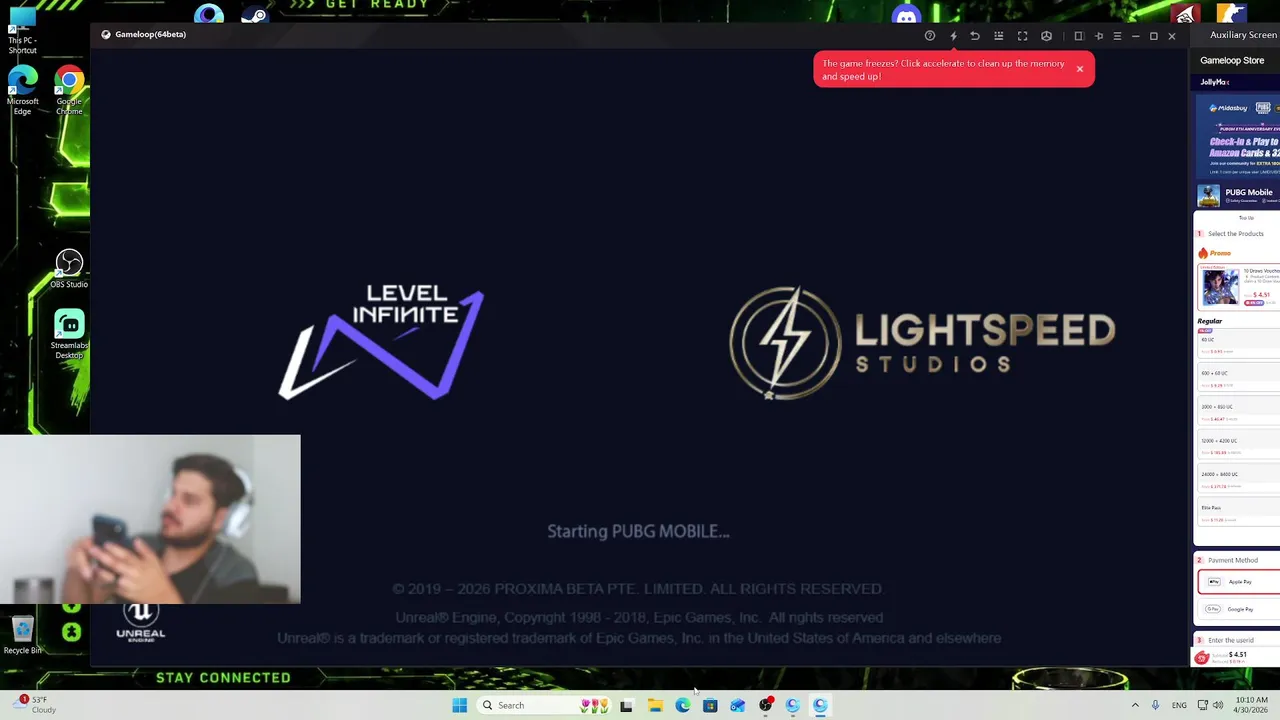This screenshot has width=1280, height=720.
Task: Open the OBS Studio desktop shortcut
Action: [x=69, y=270]
